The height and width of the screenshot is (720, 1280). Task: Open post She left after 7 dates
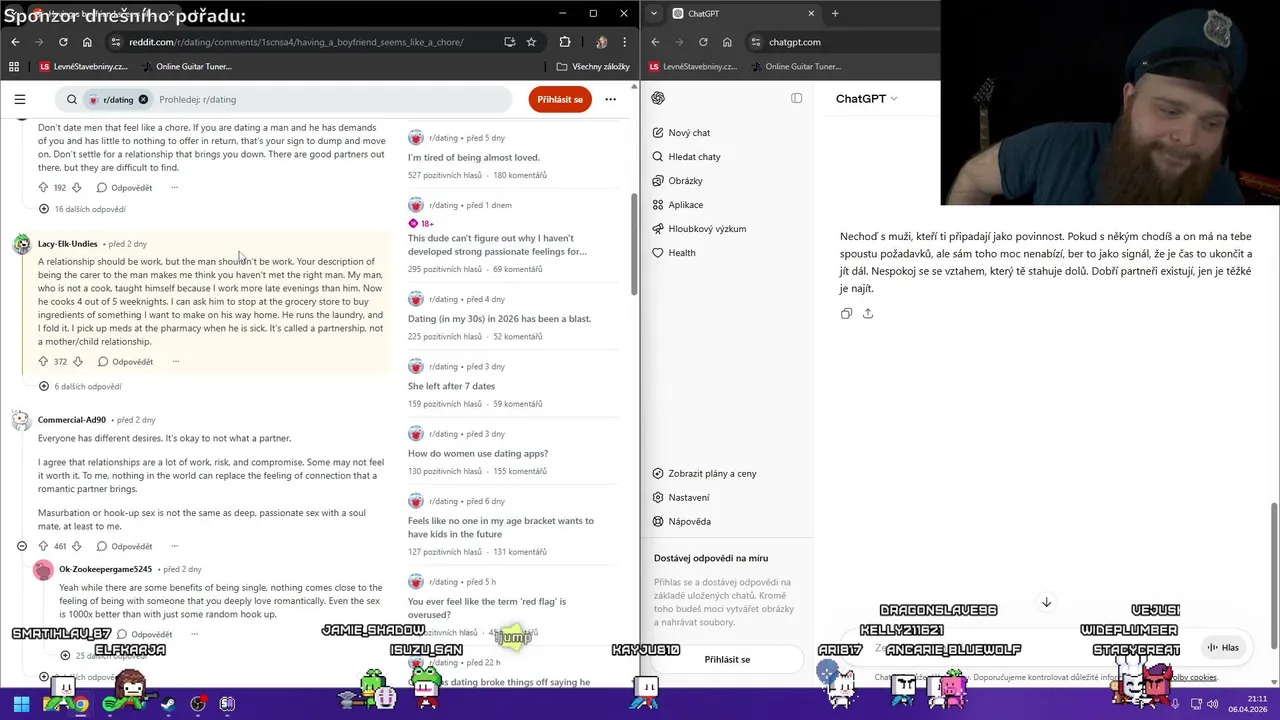451,386
